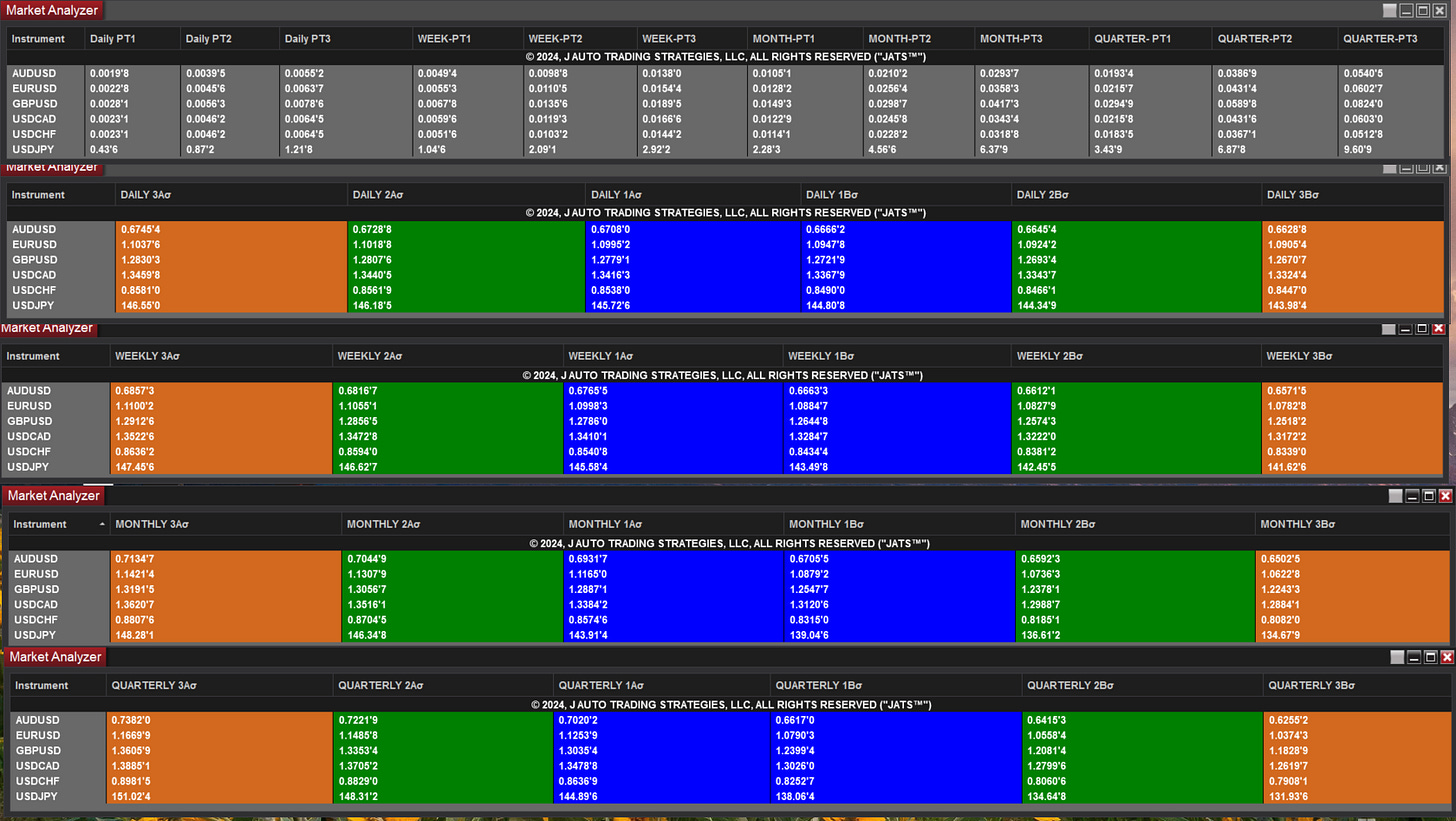Select the EURUSD row in the Monthly sigma window

point(729,574)
